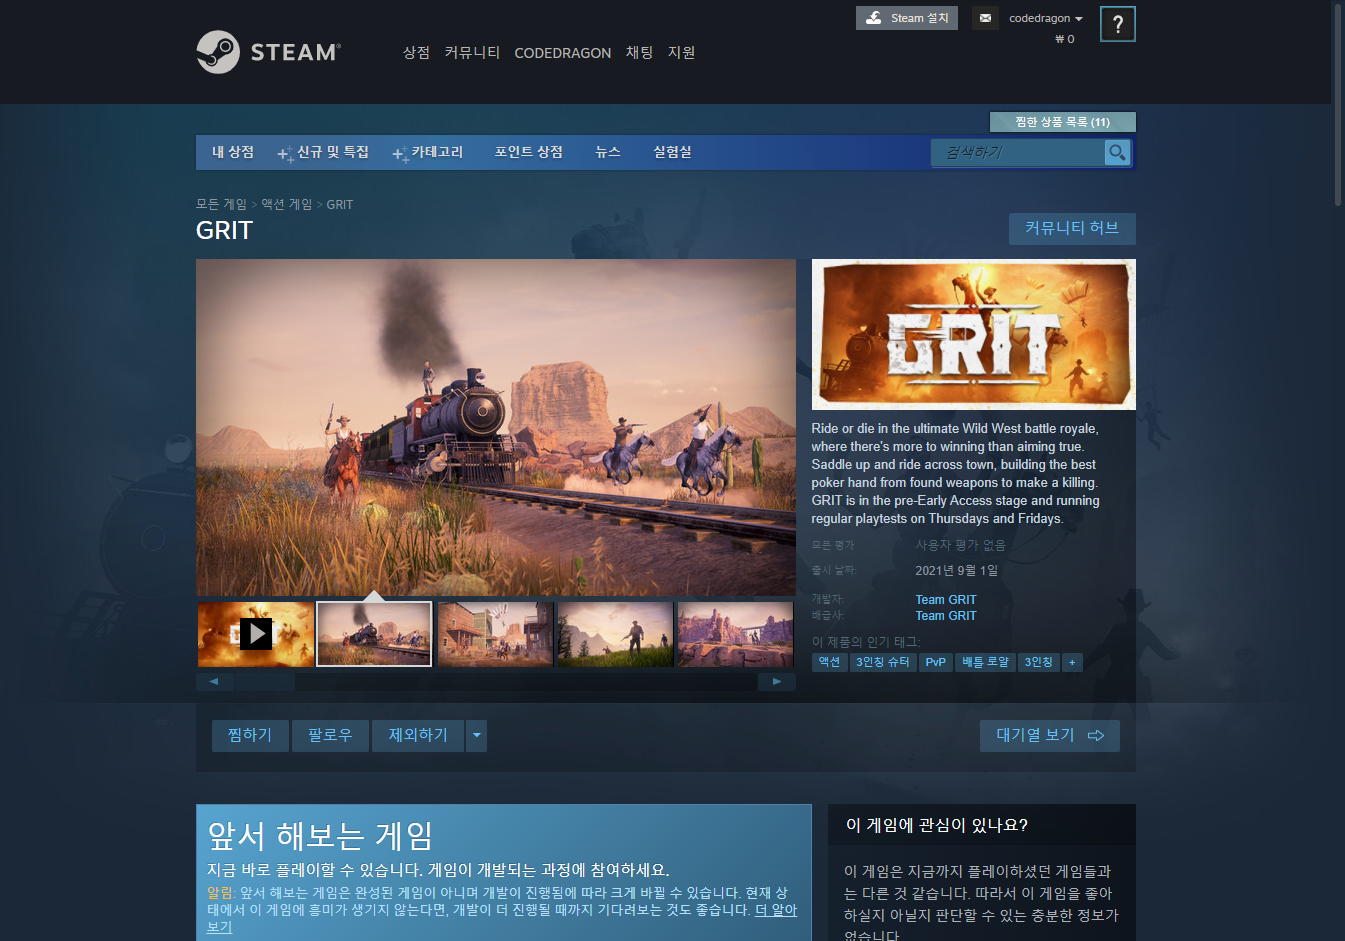
Task: Select the lone cowboy field screenshot thumbnail
Action: [x=615, y=634]
